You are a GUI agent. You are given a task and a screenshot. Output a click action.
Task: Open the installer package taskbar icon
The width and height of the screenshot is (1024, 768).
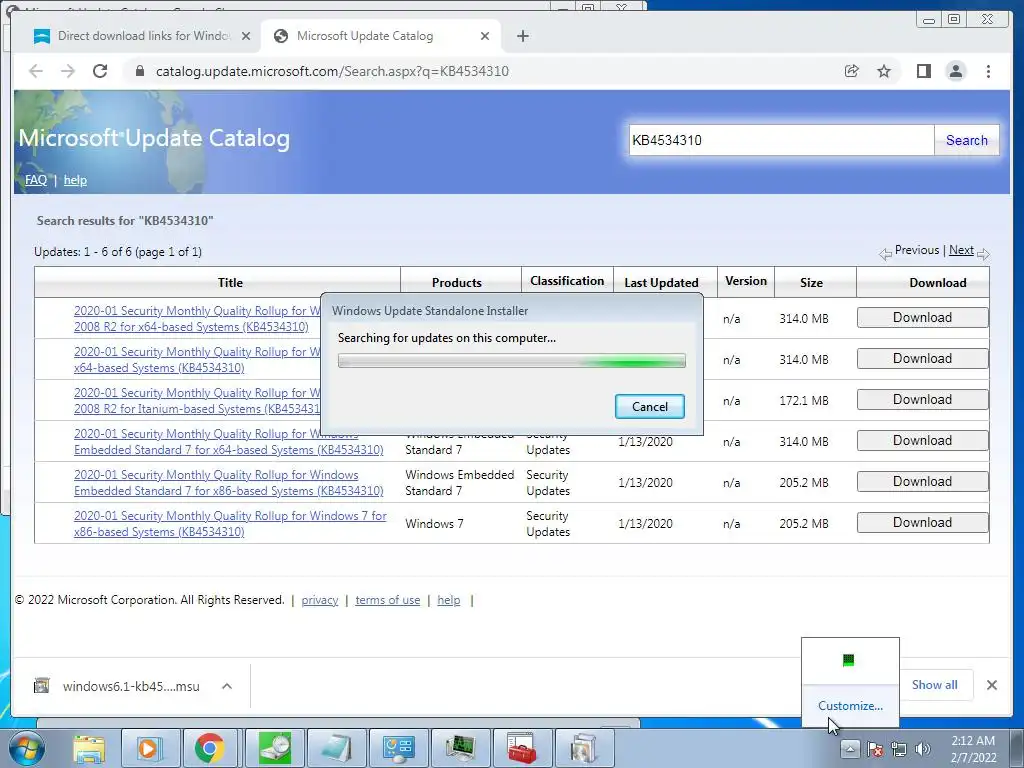(x=585, y=748)
